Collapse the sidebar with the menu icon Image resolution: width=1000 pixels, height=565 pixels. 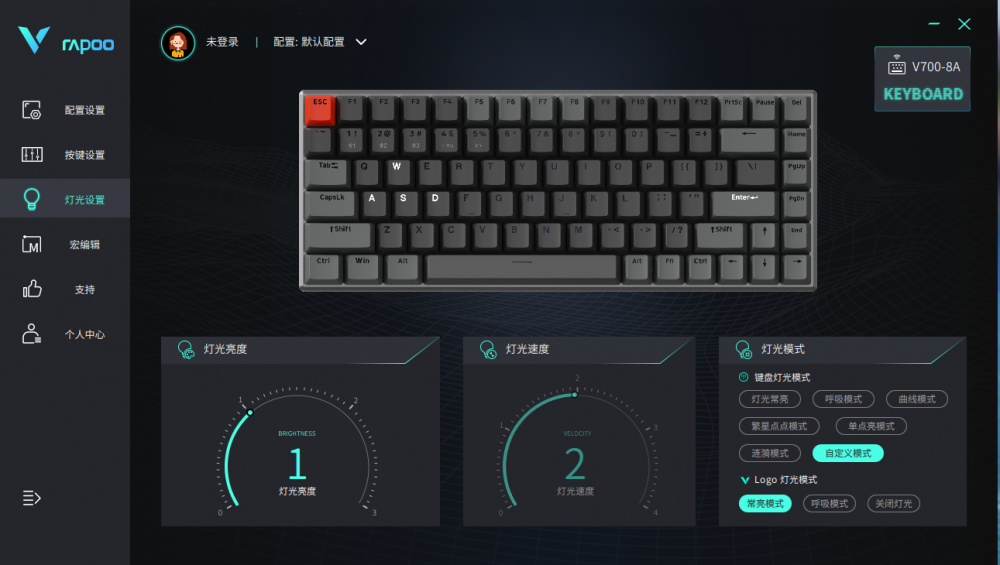[x=31, y=497]
